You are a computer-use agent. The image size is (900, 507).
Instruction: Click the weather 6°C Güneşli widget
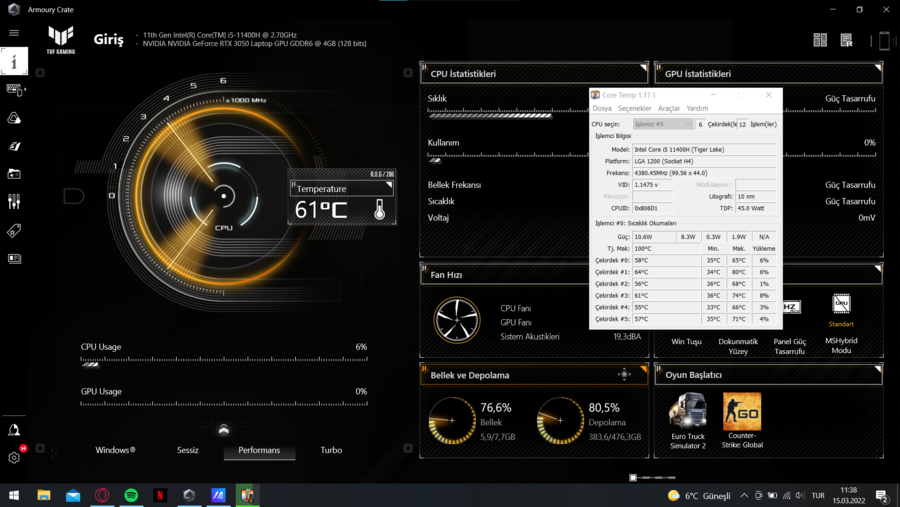699,495
